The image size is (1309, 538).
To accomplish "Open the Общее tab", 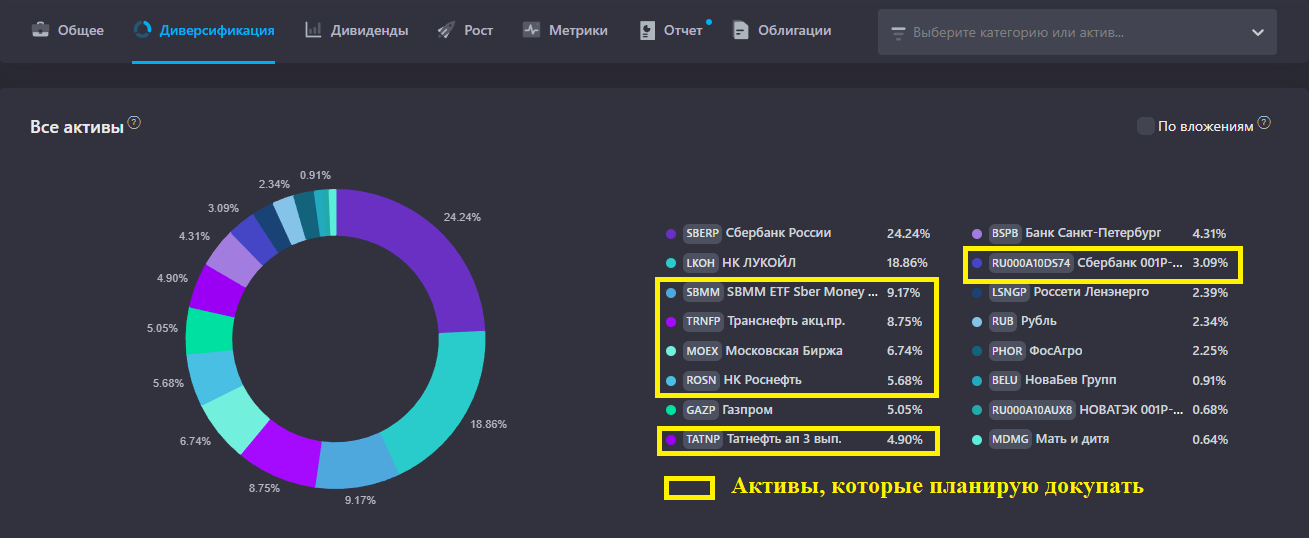I will (67, 31).
